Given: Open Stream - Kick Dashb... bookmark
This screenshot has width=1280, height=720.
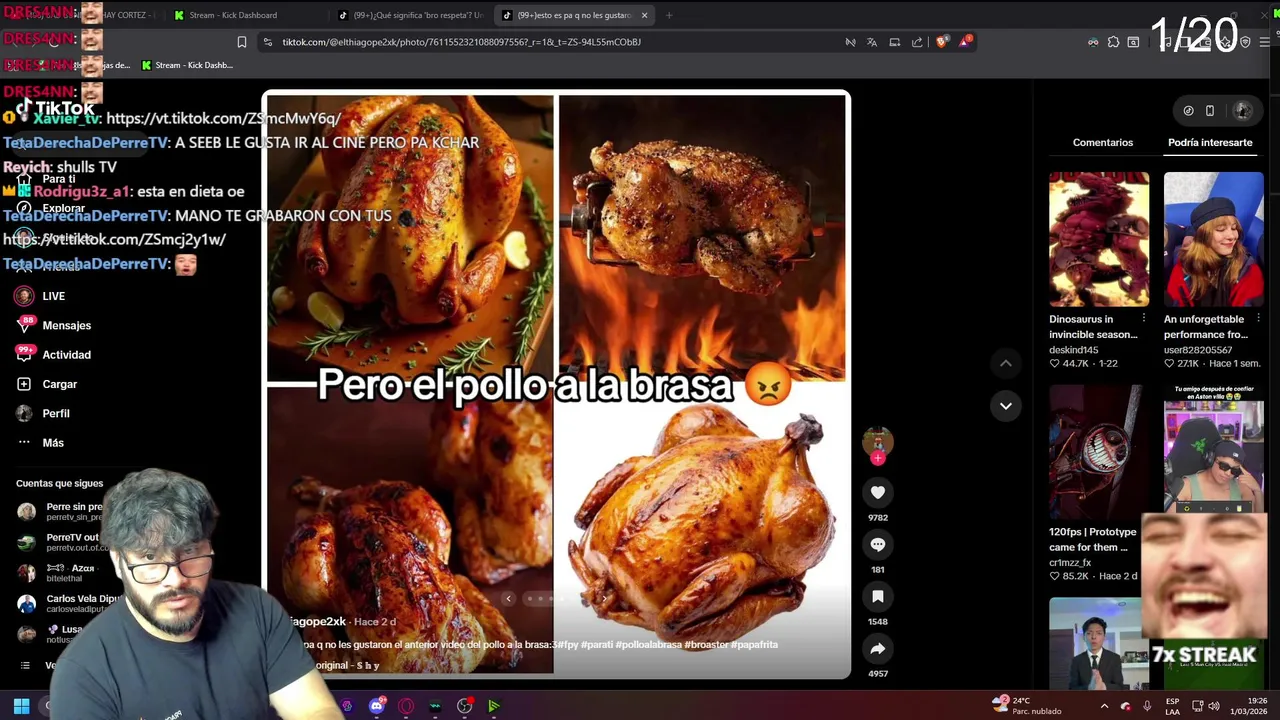Looking at the screenshot, I should pos(187,65).
